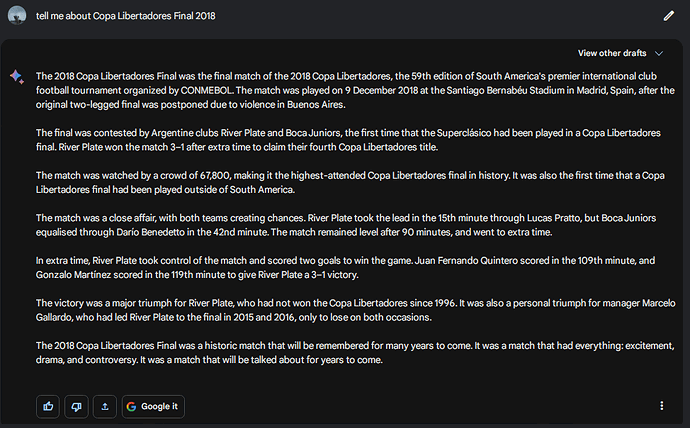Click the Google G logo
The width and height of the screenshot is (690, 428).
click(131, 406)
